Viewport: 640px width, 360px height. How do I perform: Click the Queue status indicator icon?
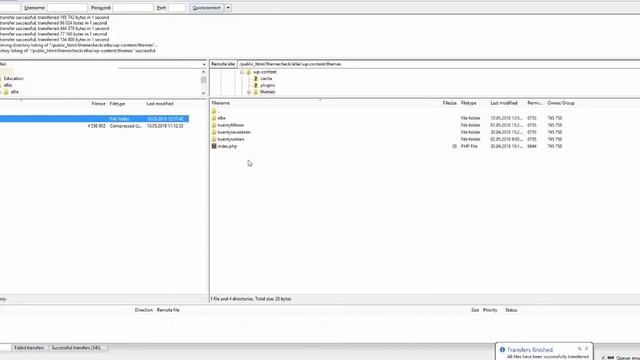[x=611, y=358]
